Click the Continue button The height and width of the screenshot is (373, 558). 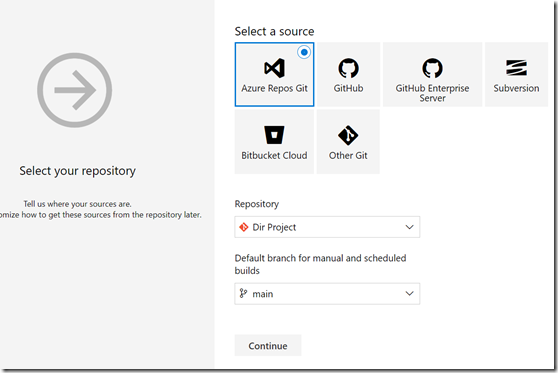tap(268, 346)
